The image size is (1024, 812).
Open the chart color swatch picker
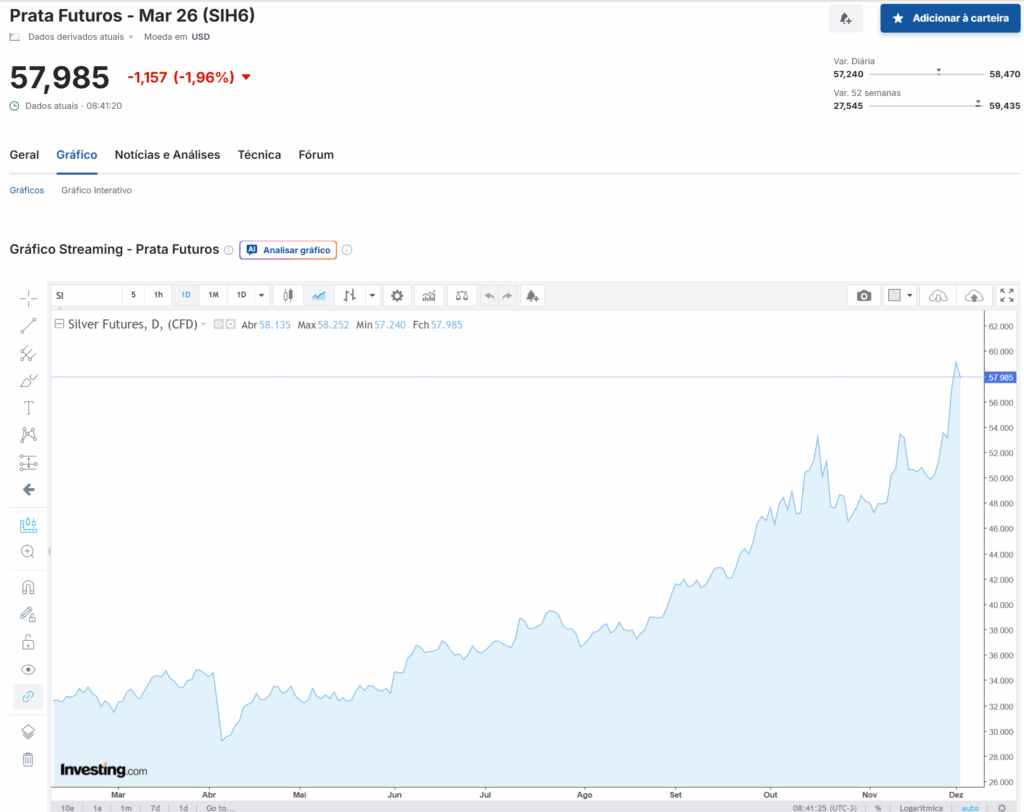900,295
